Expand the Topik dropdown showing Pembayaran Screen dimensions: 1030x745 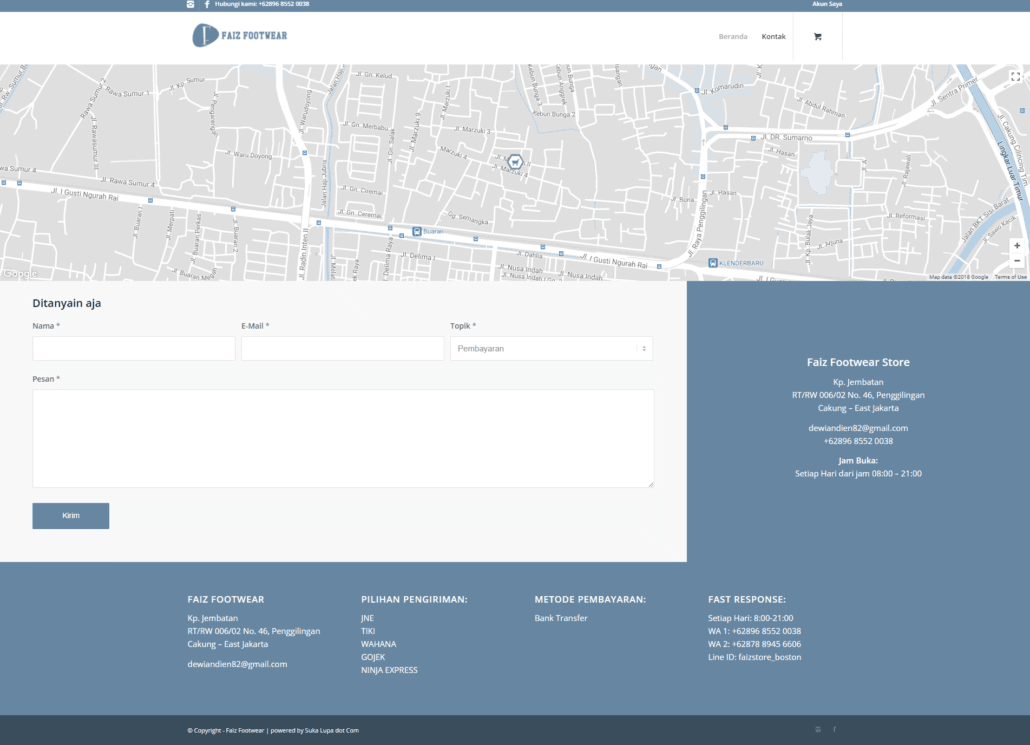pos(551,348)
